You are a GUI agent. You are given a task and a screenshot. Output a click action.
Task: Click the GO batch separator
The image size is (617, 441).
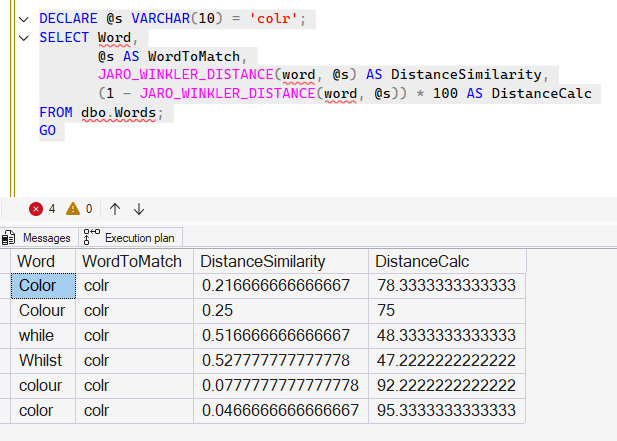pos(48,130)
